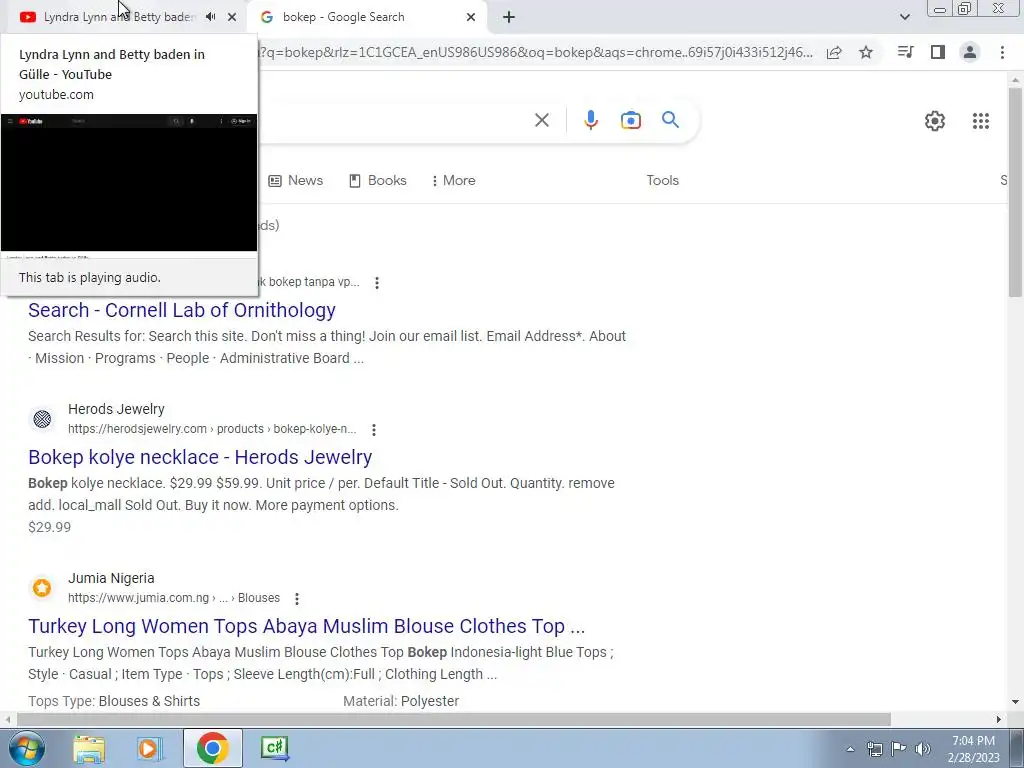
Task: Open the network status tray icon
Action: (x=874, y=749)
